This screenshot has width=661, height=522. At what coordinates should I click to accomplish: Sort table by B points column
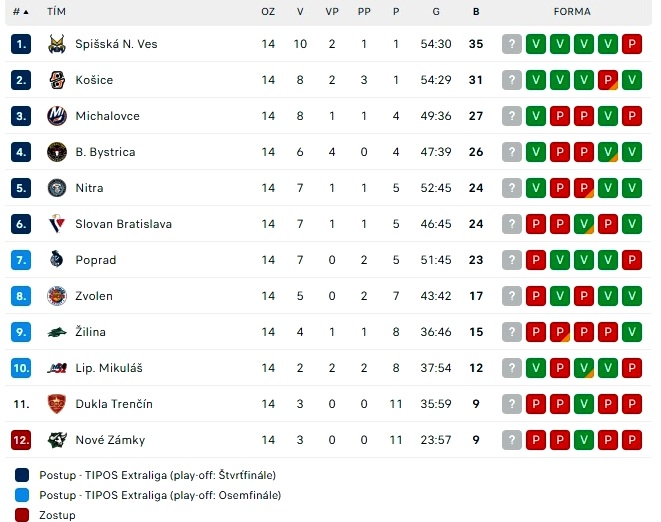point(476,12)
